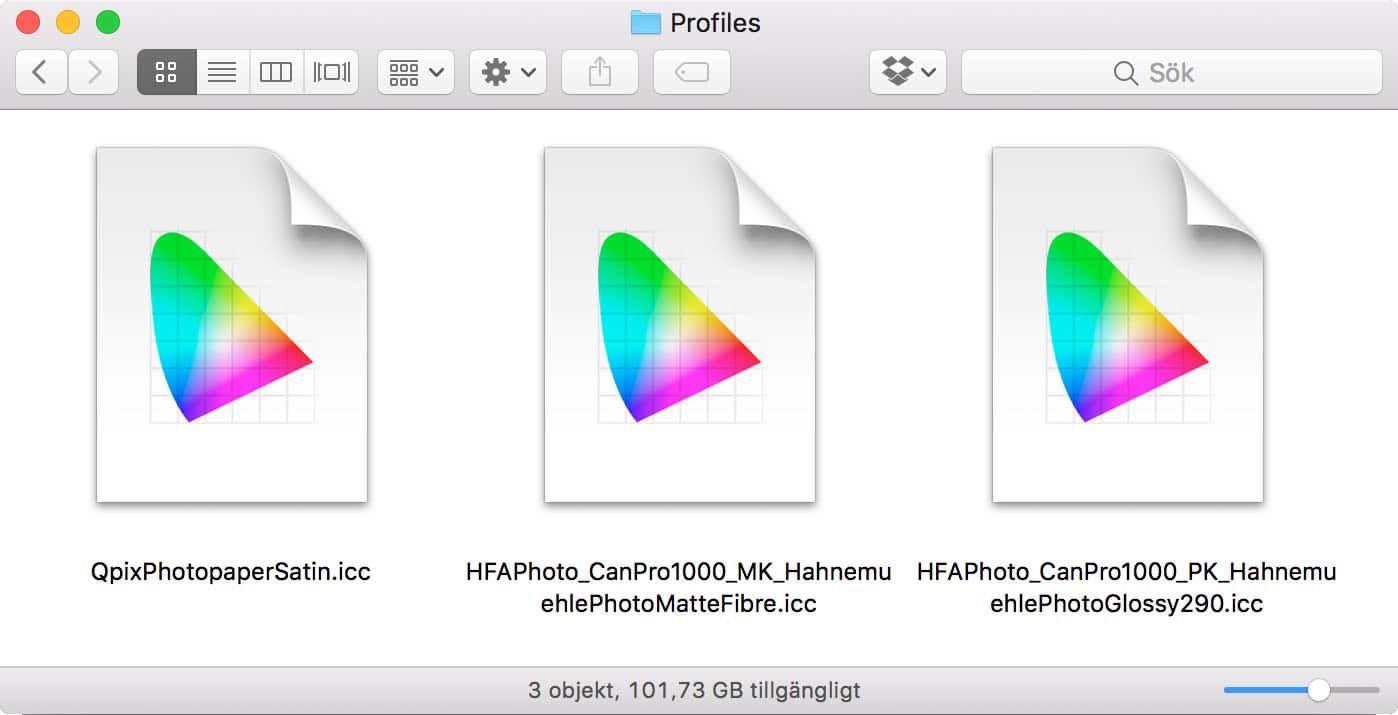Click the icon size slider knob
The image size is (1398, 715).
[x=1319, y=690]
